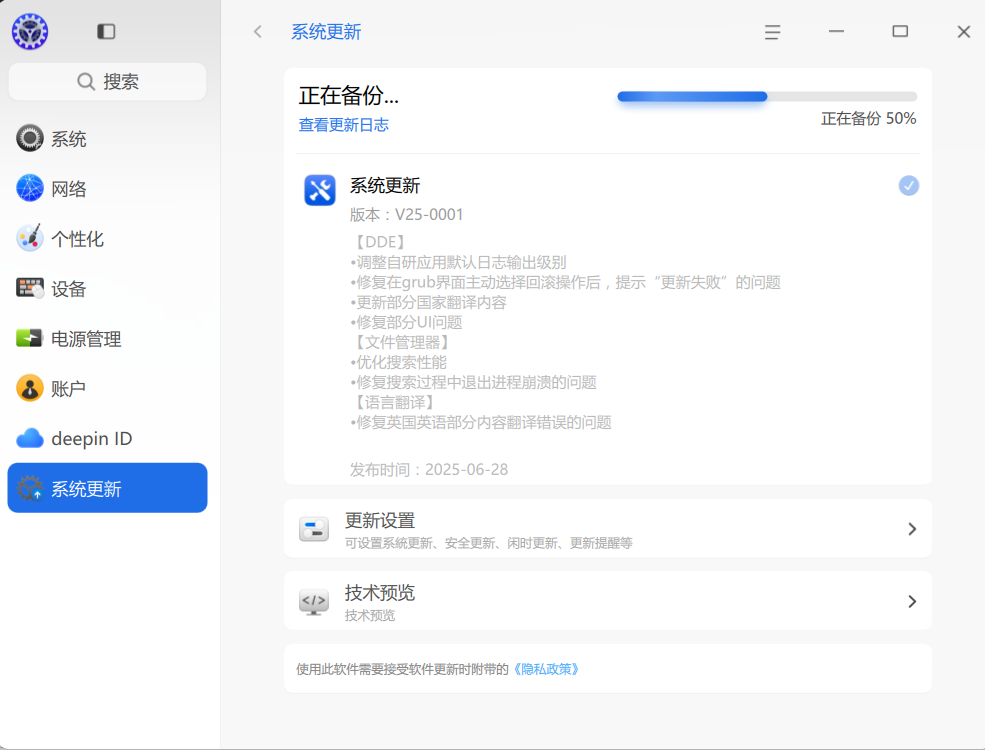Click the Control Center app logo icon

(30, 31)
